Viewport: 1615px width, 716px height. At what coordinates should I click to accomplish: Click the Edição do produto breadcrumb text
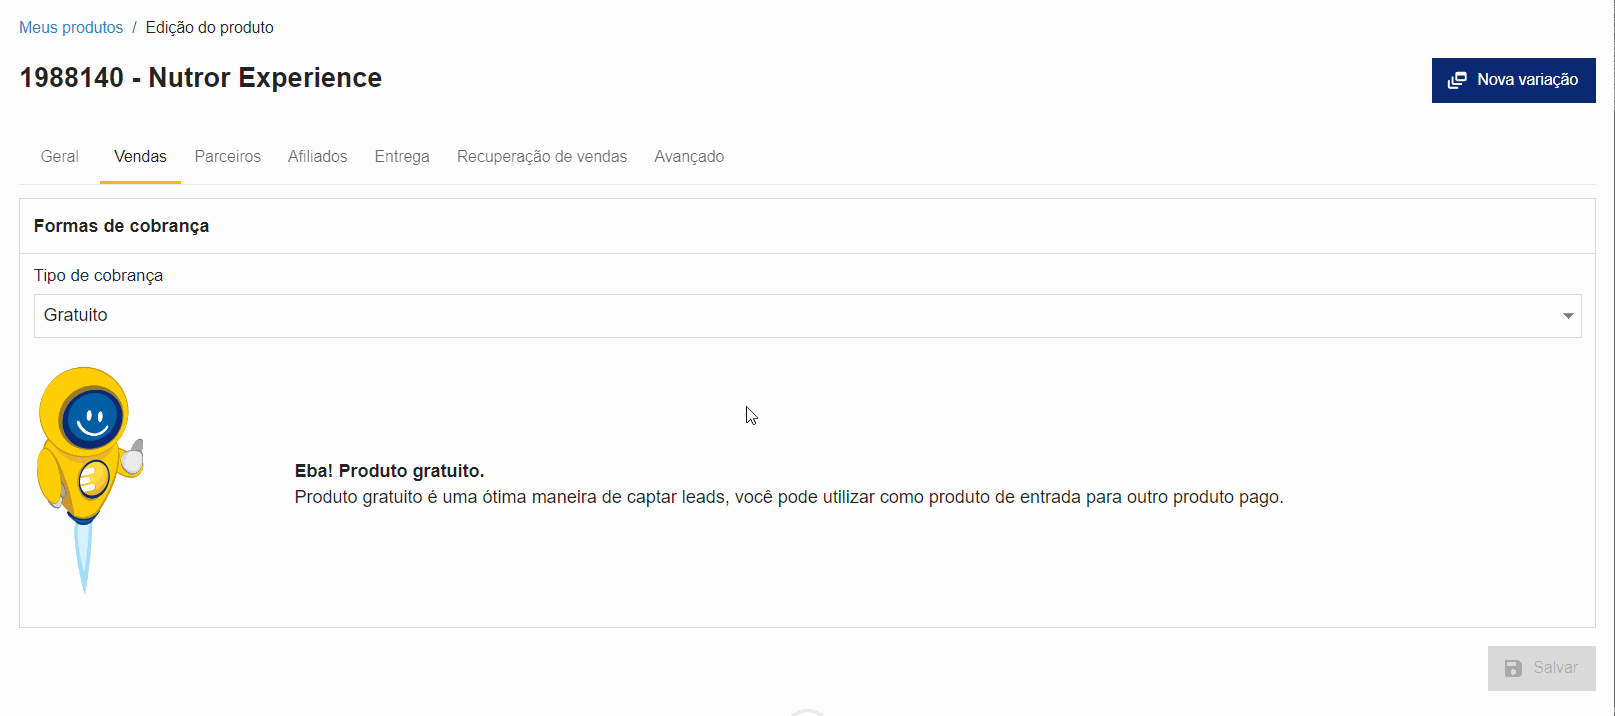pos(209,28)
